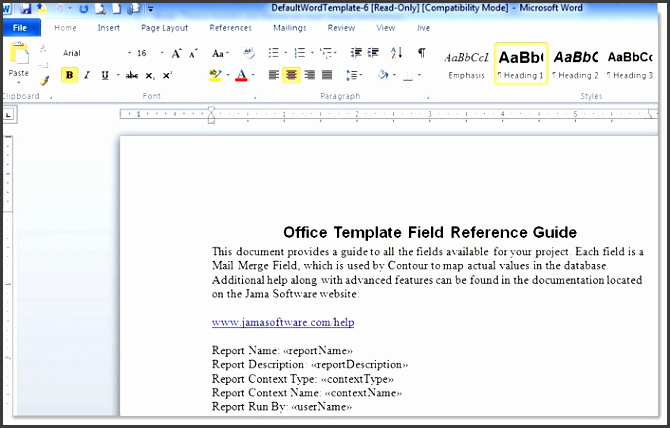Apply the Heading 2 style
Viewport: 670px width, 428px height.
(576, 64)
